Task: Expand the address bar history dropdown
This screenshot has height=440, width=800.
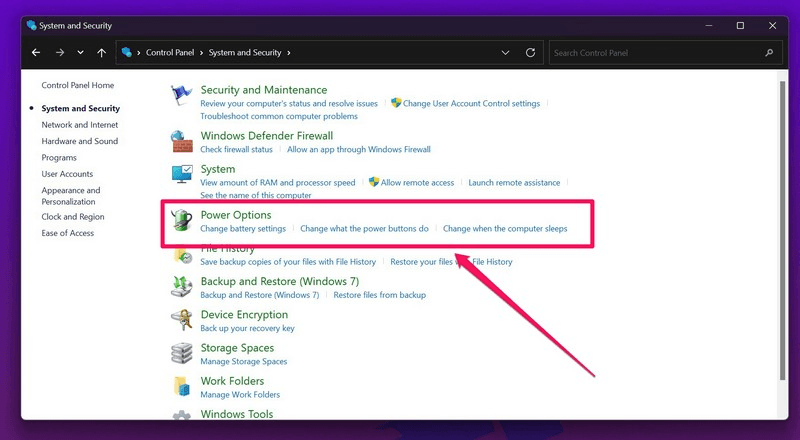Action: [x=505, y=52]
